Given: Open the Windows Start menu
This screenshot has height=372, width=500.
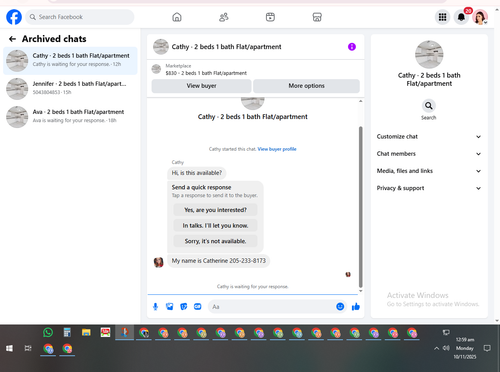Looking at the screenshot, I should [x=9, y=348].
